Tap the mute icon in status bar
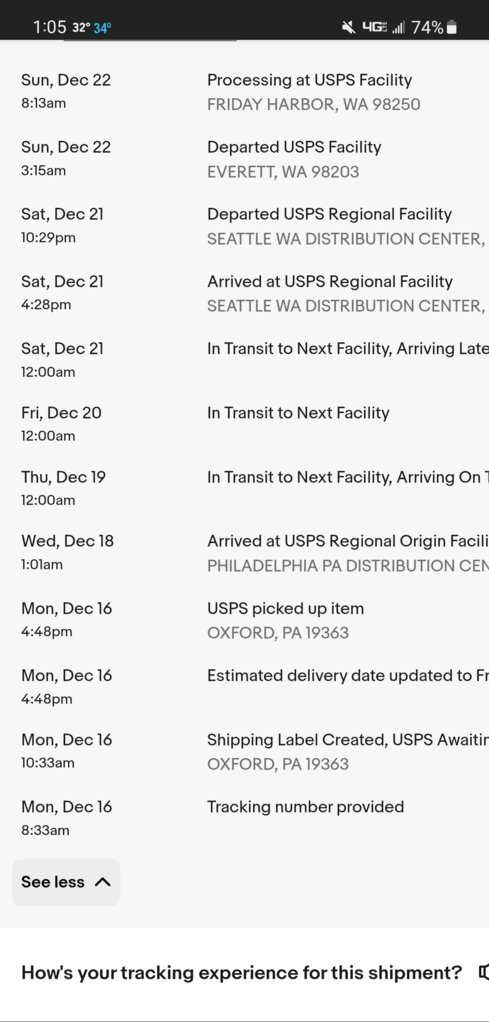This screenshot has height=1022, width=489. 349,27
